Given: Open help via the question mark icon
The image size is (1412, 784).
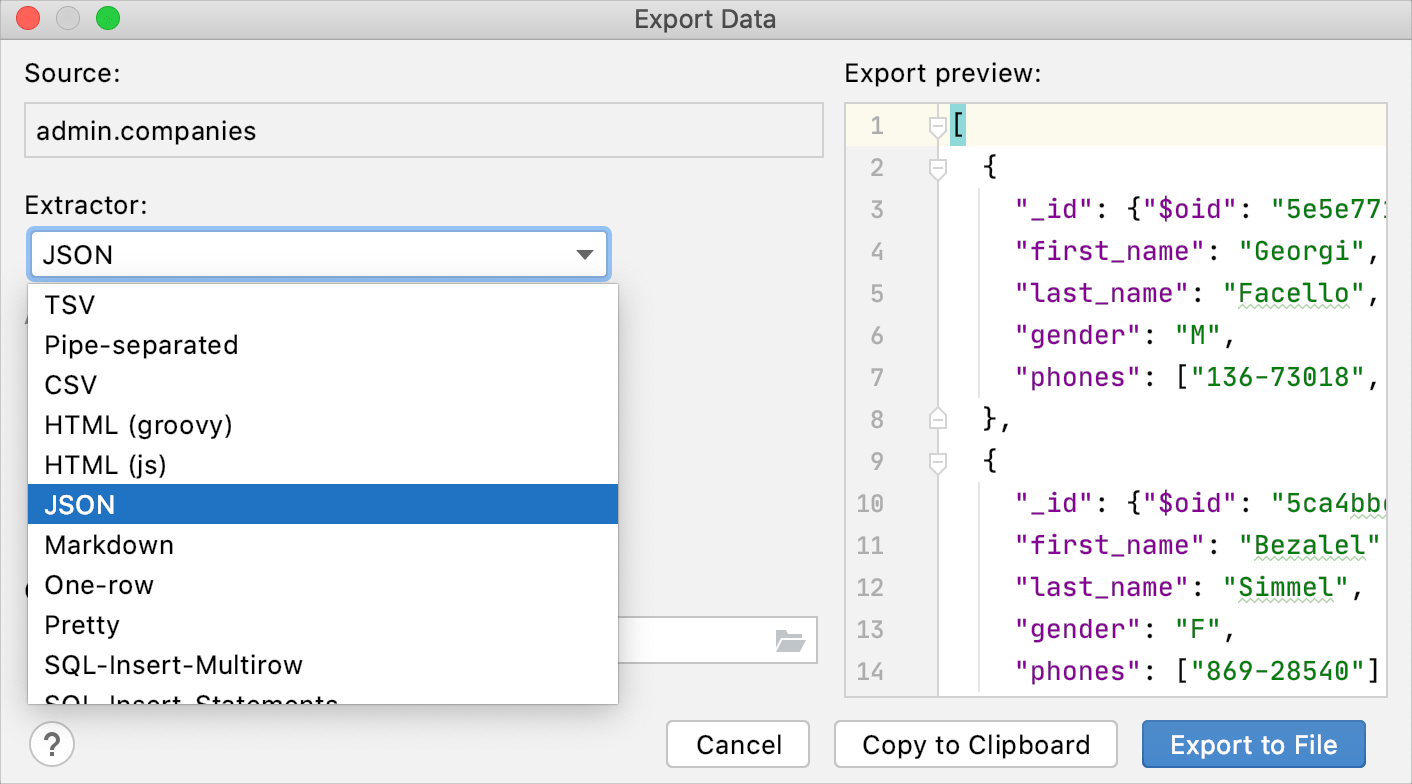Looking at the screenshot, I should click(x=52, y=744).
